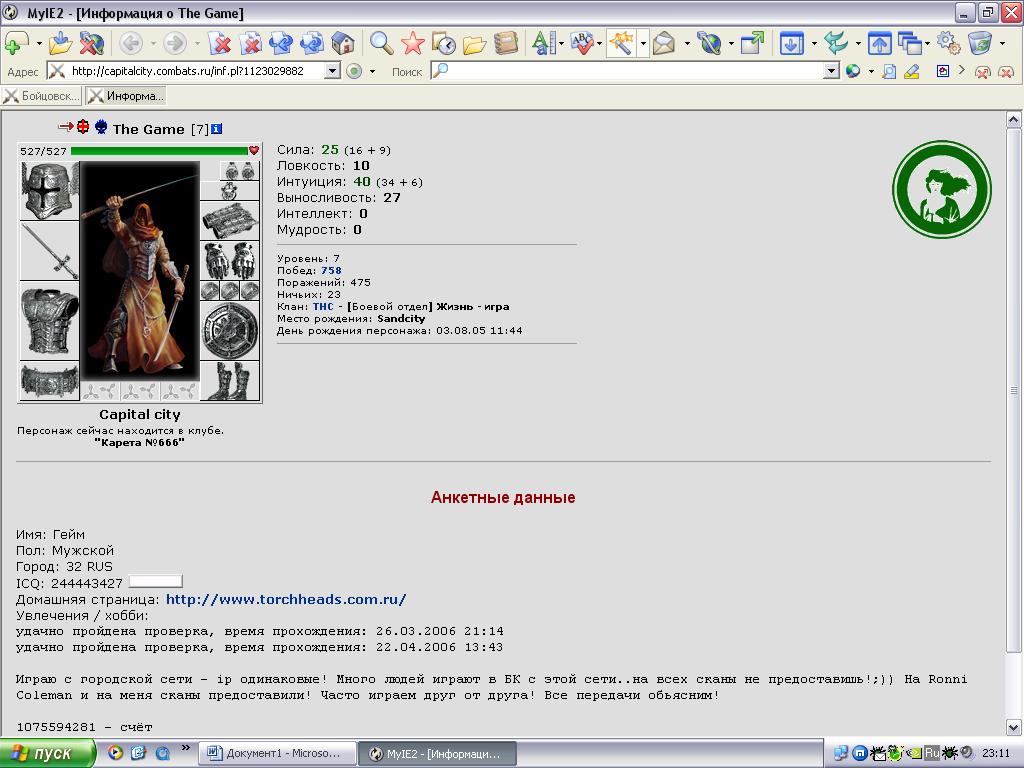Click the 758 victories link
Screen dimensions: 1024x768
coord(331,270)
